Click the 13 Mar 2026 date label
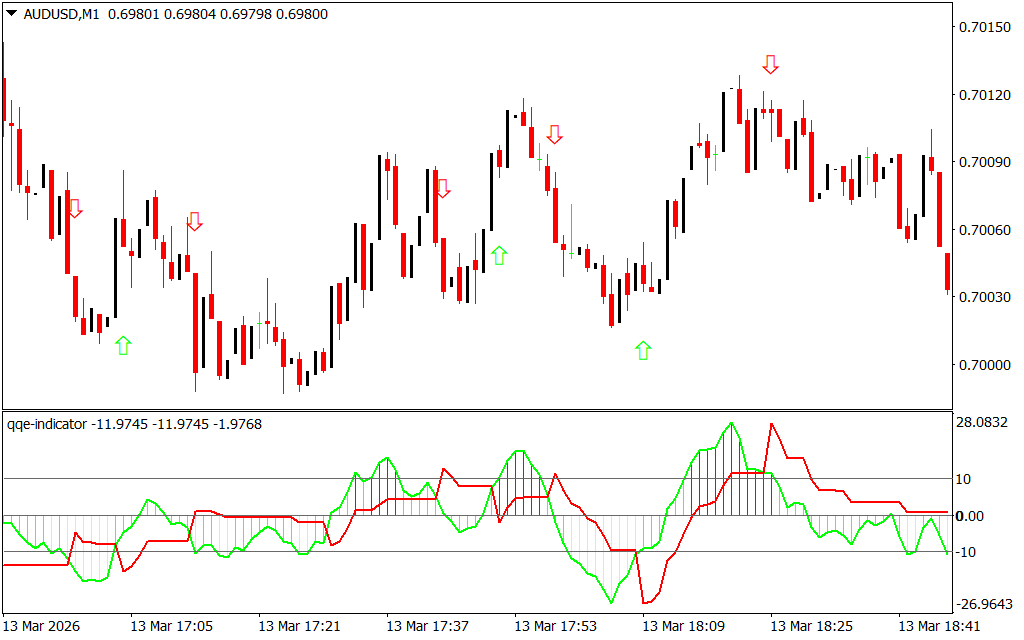 (x=42, y=626)
